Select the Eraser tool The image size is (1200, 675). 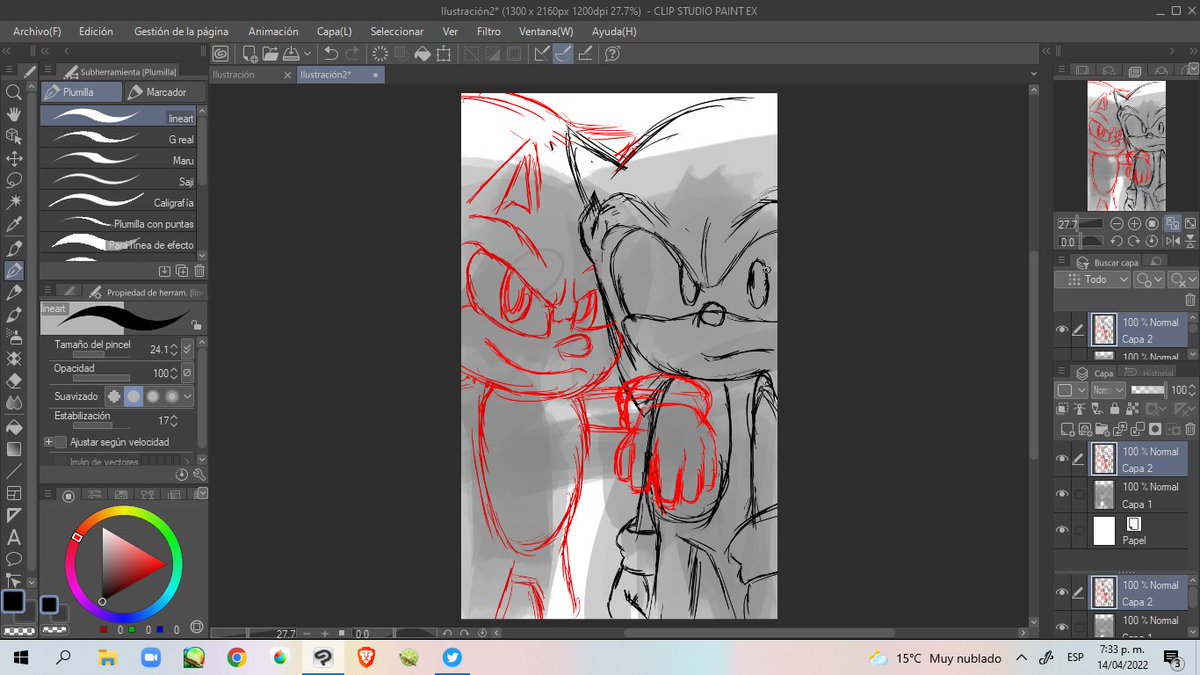coord(14,381)
